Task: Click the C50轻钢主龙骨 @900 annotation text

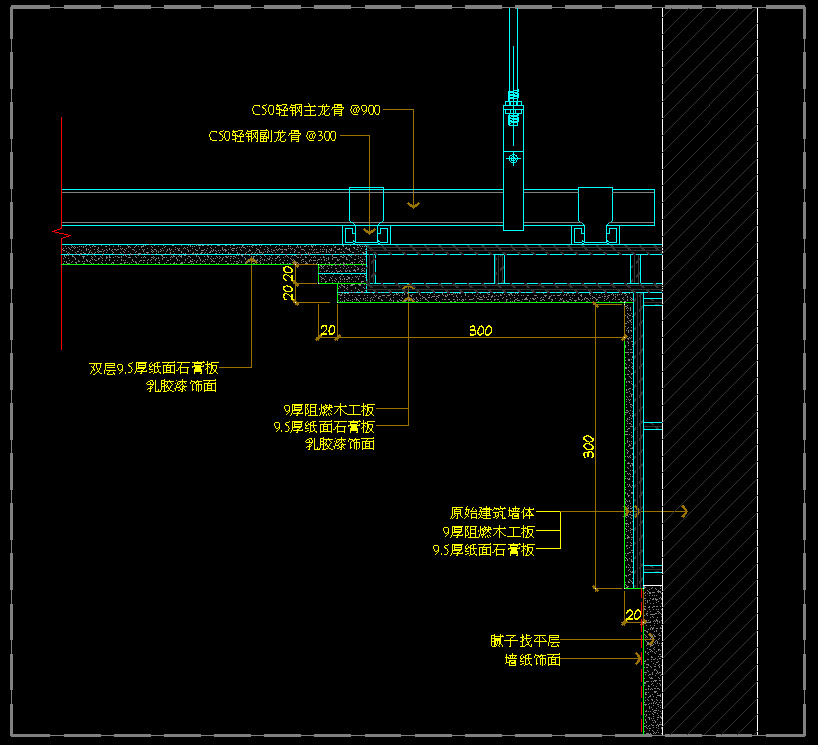Action: (x=316, y=110)
